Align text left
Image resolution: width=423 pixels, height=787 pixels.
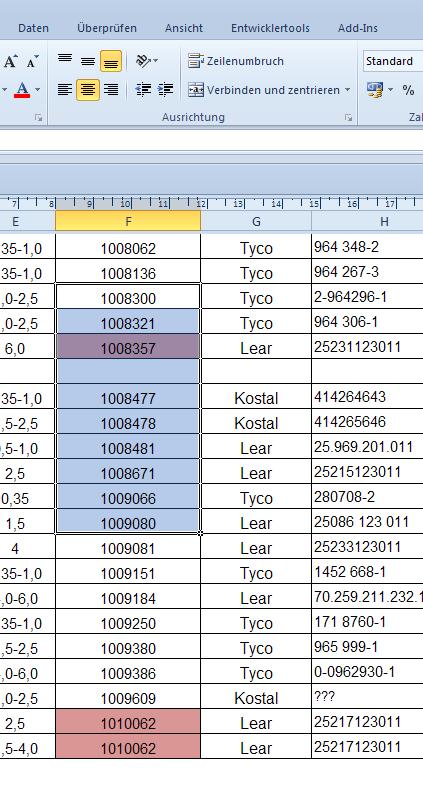tap(65, 90)
